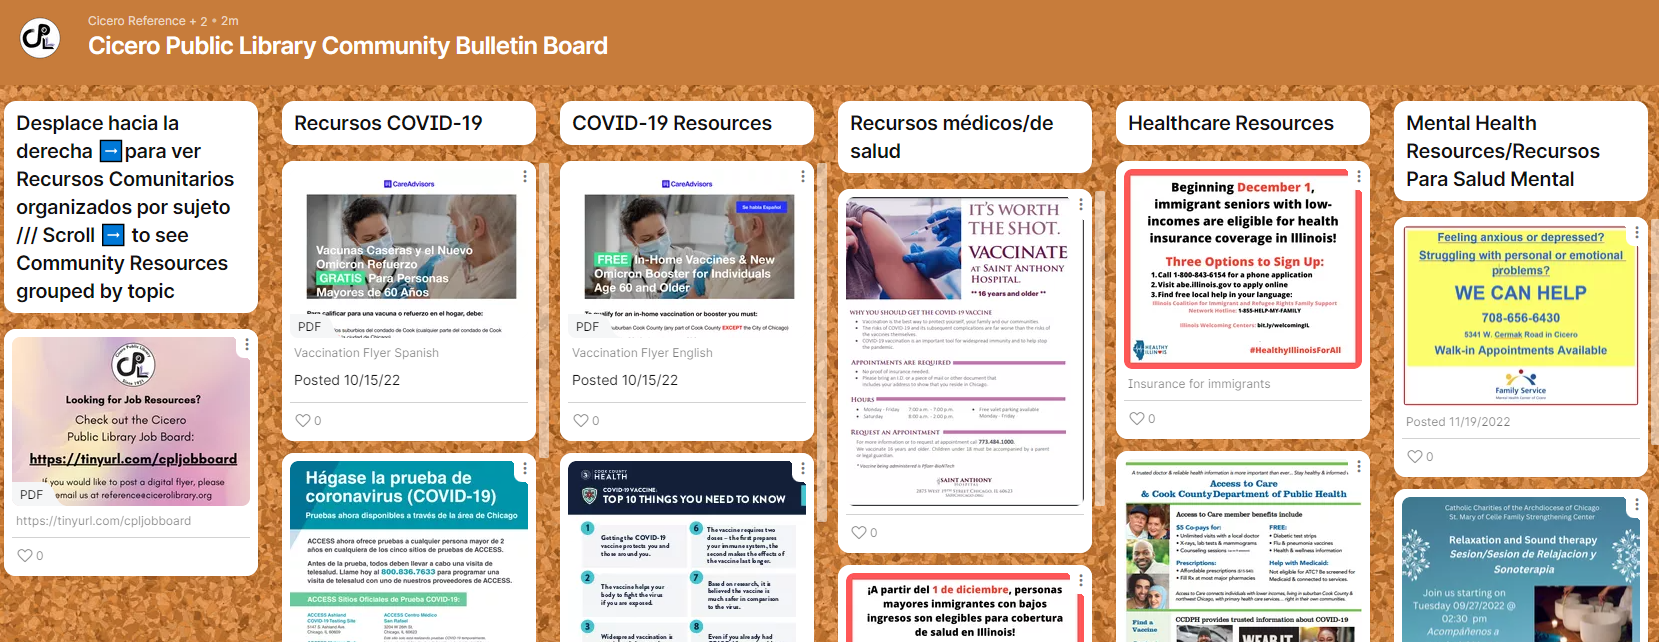Click the more options dots on Saint Anthony flyer
The image size is (1659, 642).
[x=1081, y=204]
